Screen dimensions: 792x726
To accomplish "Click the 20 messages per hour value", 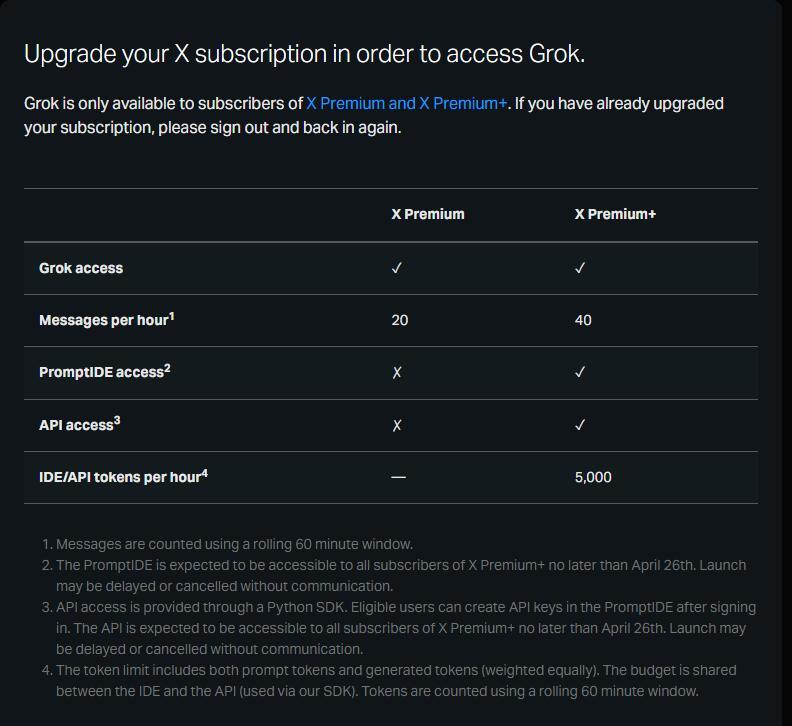I will click(400, 320).
